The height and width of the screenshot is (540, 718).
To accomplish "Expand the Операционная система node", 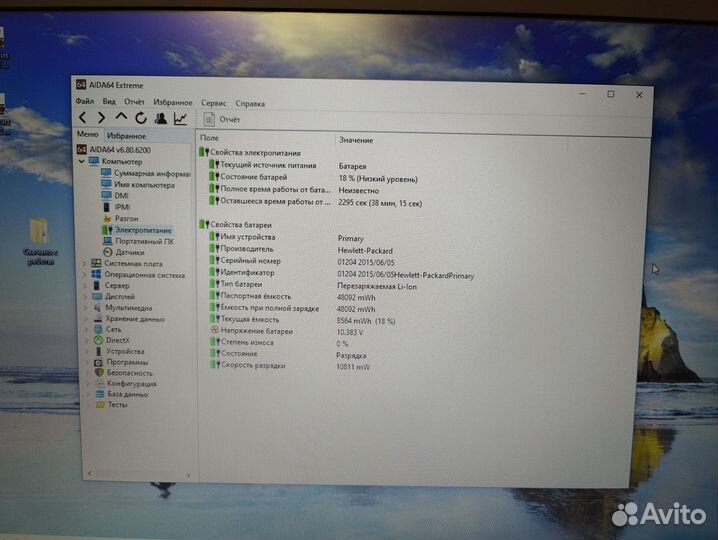I will 85,275.
